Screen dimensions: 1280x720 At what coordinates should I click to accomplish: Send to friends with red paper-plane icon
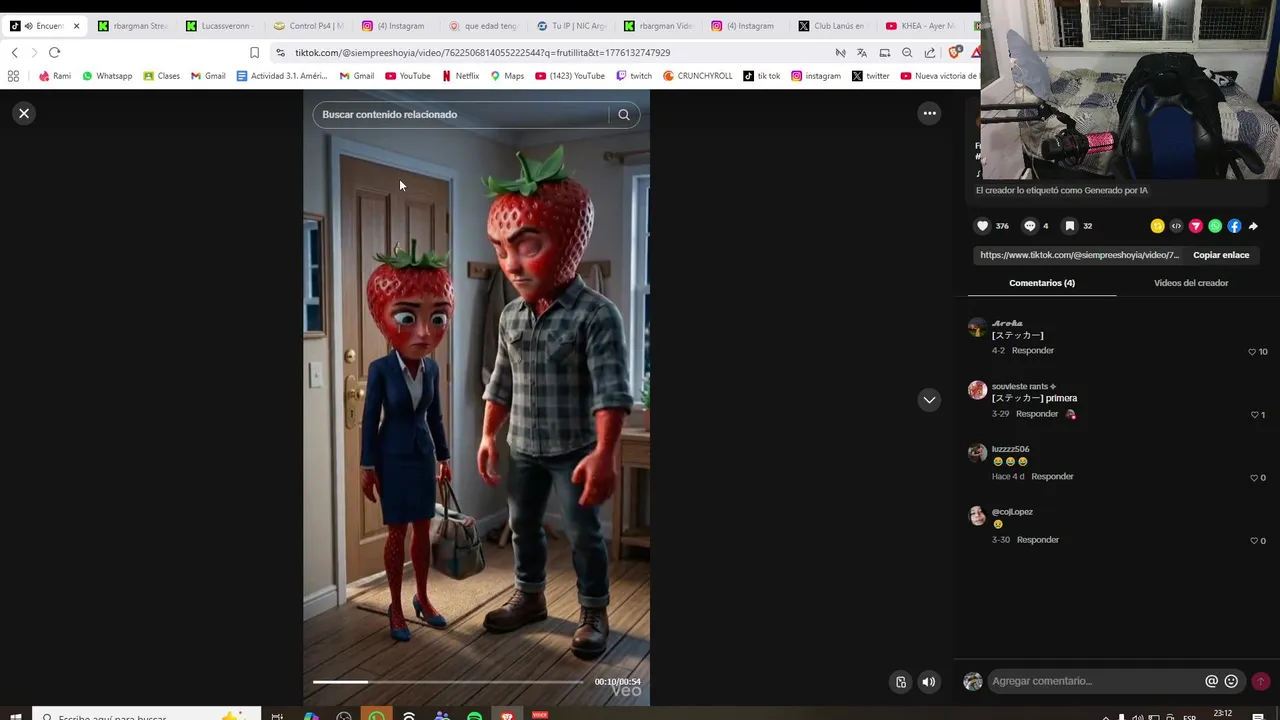(1195, 226)
